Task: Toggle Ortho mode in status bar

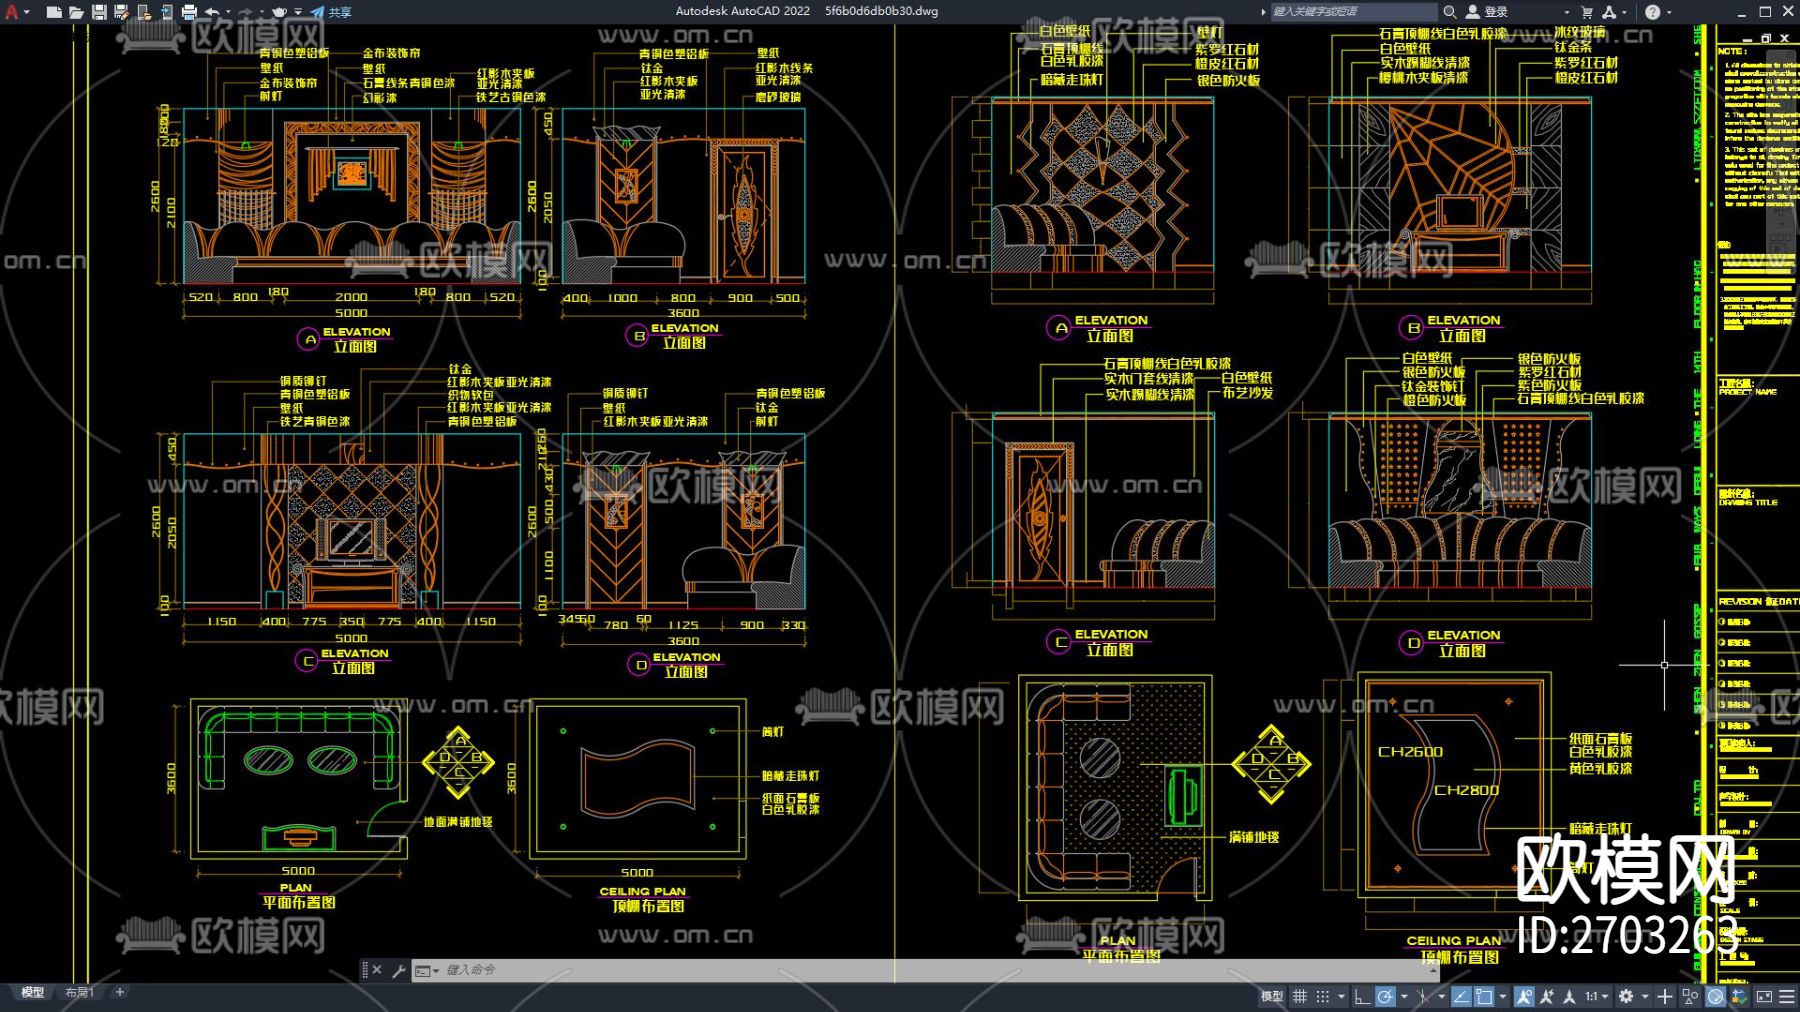Action: pyautogui.click(x=1362, y=996)
